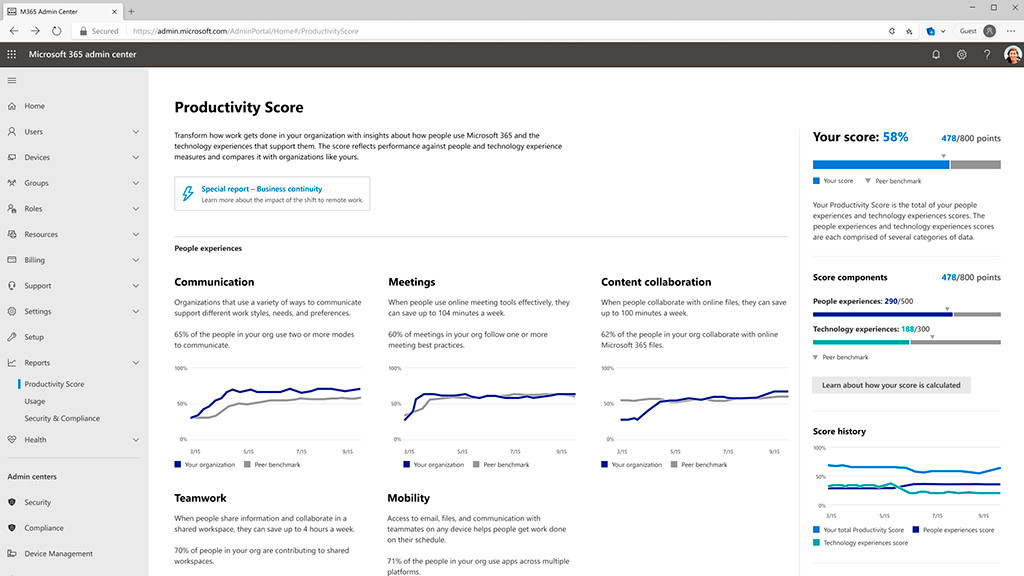Expand the Devices menu chevron
This screenshot has width=1024, height=576.
click(x=136, y=157)
